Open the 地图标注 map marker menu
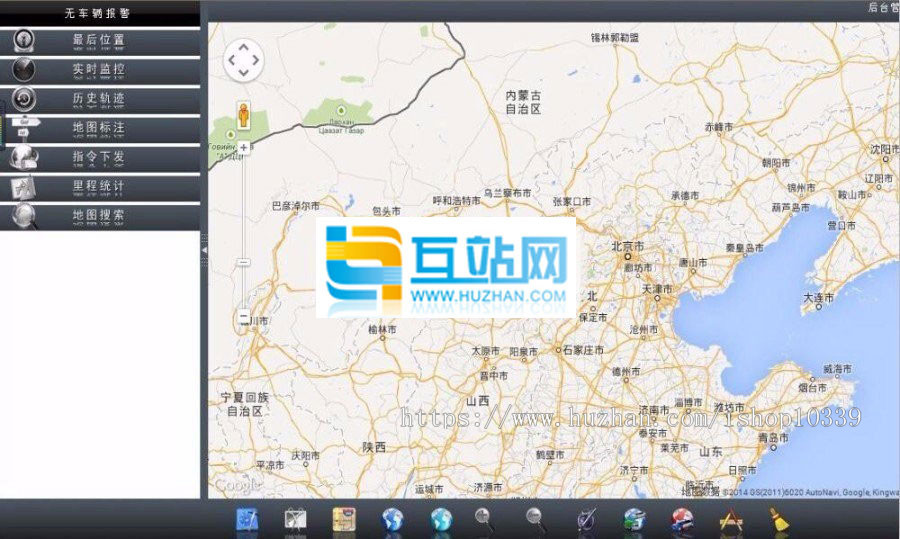This screenshot has height=539, width=900. click(100, 129)
